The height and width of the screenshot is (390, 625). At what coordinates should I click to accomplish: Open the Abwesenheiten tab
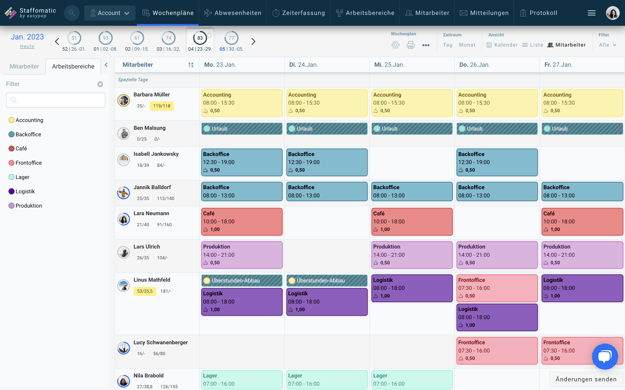coord(233,13)
